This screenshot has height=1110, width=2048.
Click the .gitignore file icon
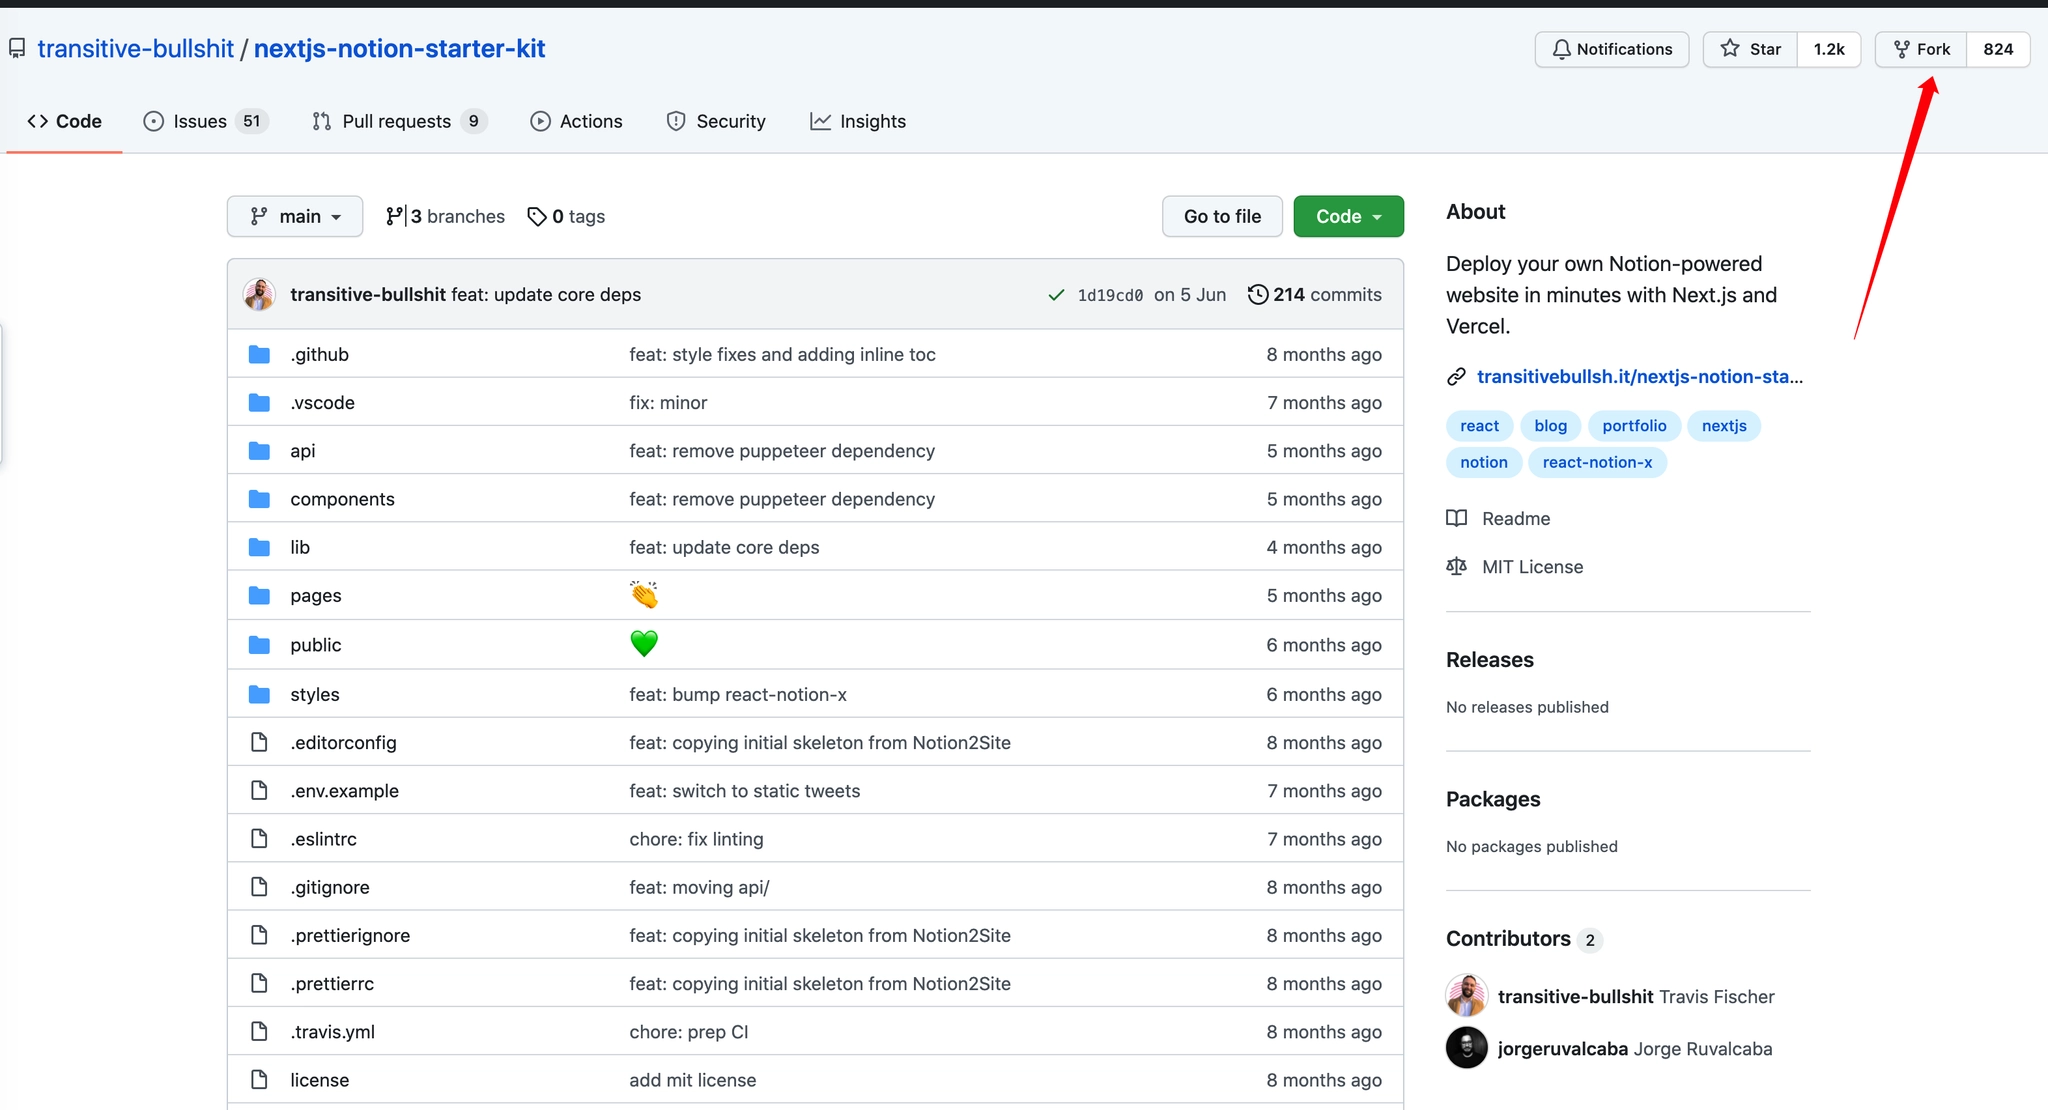coord(259,887)
